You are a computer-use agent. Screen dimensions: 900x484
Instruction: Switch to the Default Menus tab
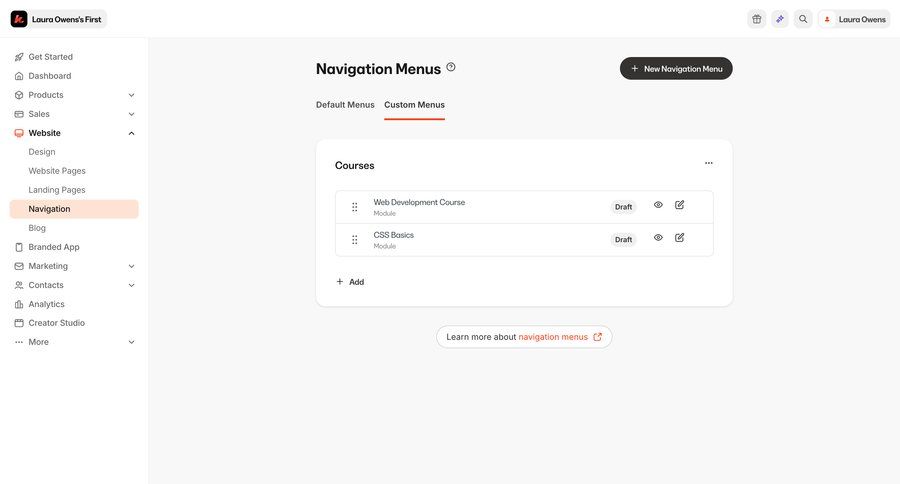pos(345,104)
